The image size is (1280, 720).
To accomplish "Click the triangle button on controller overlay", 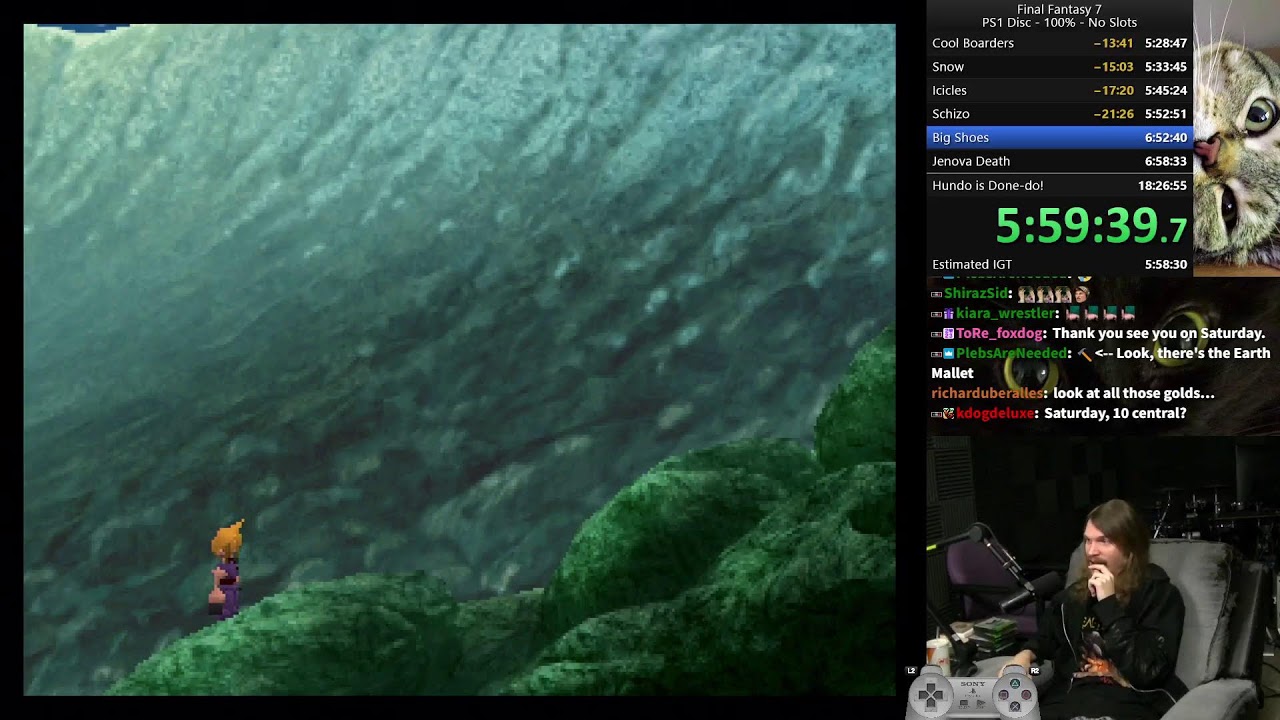I will (x=1015, y=683).
